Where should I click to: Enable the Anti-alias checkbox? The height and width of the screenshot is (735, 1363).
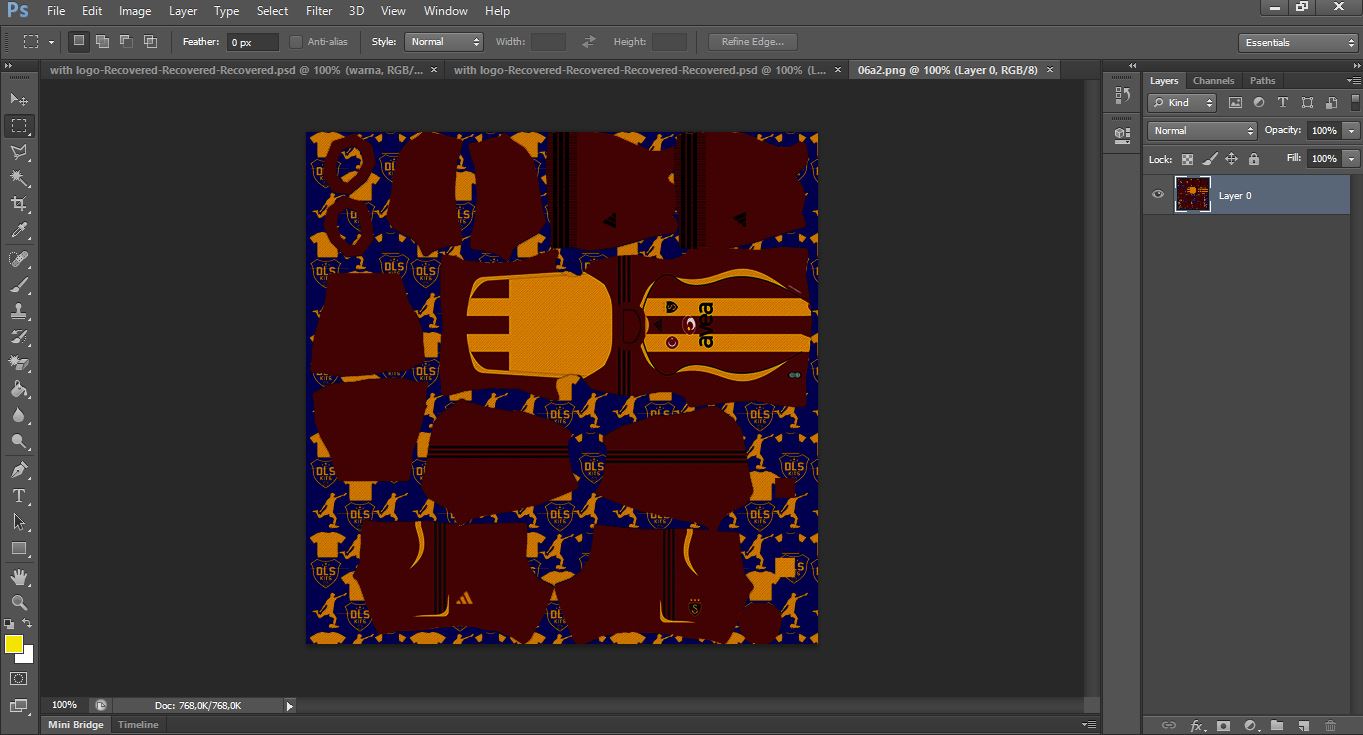pyautogui.click(x=296, y=42)
